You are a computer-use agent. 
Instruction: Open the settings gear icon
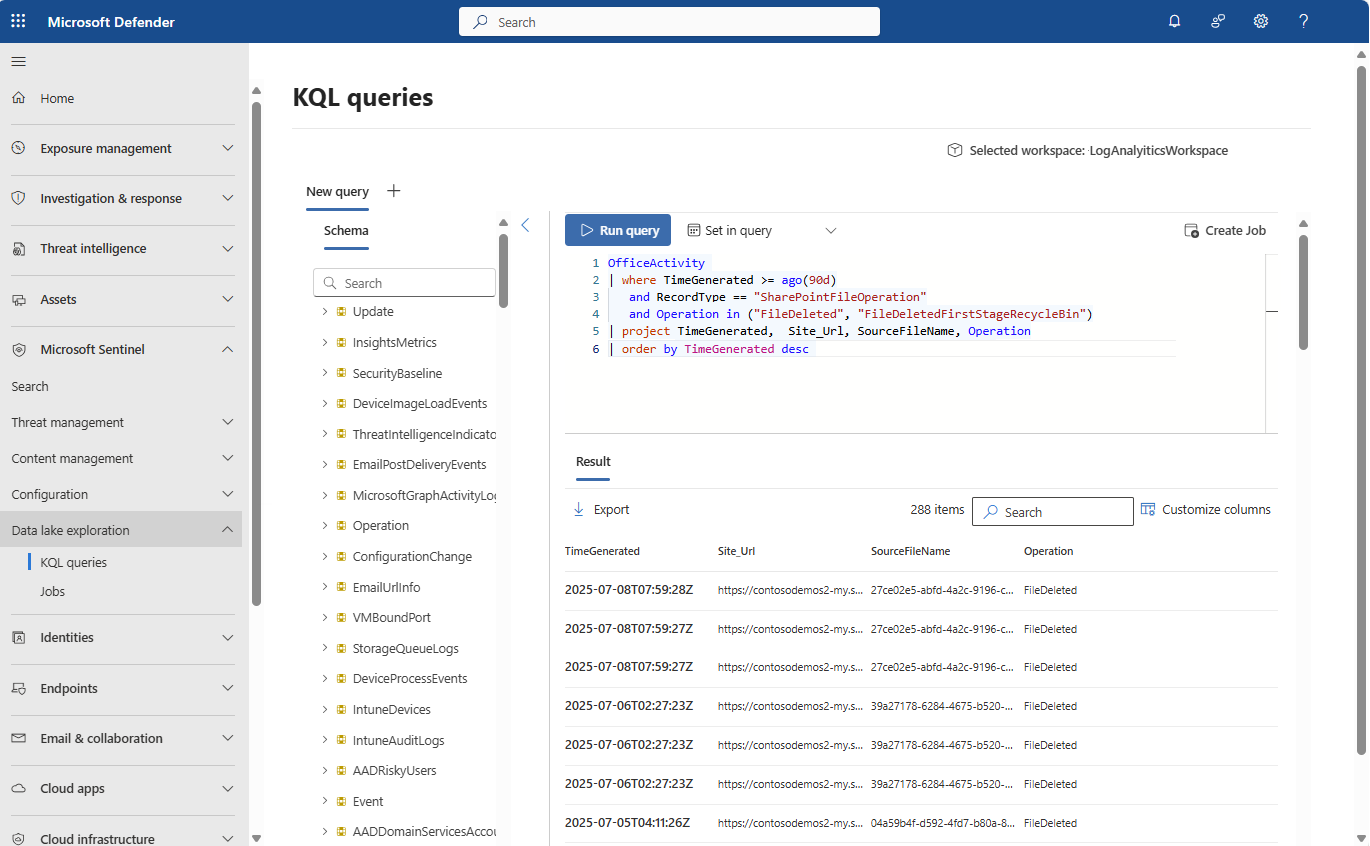coord(1260,20)
